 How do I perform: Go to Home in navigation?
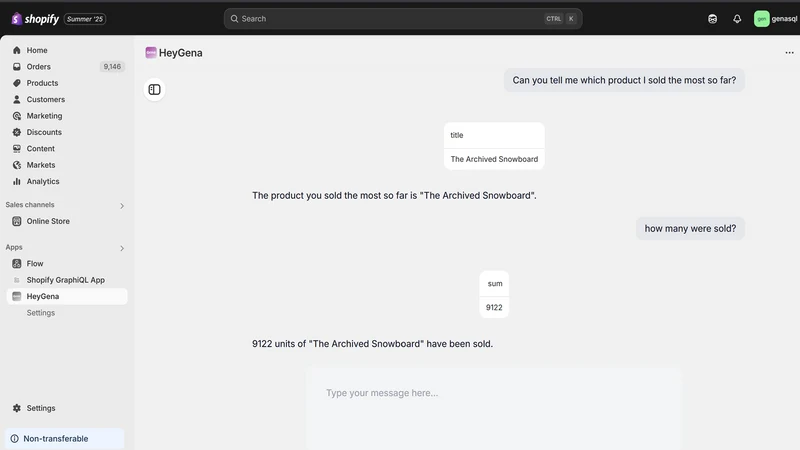pos(37,50)
